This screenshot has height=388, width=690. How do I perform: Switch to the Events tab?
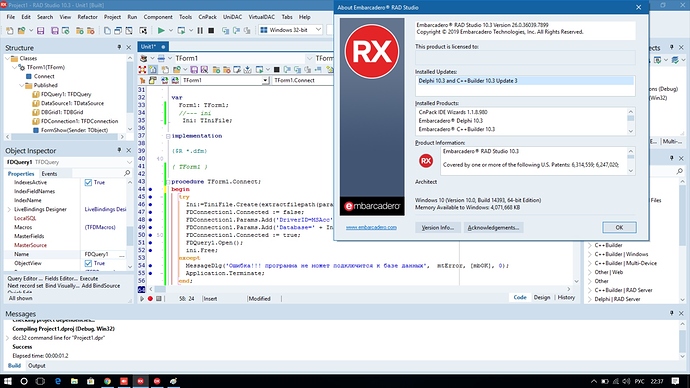49,174
